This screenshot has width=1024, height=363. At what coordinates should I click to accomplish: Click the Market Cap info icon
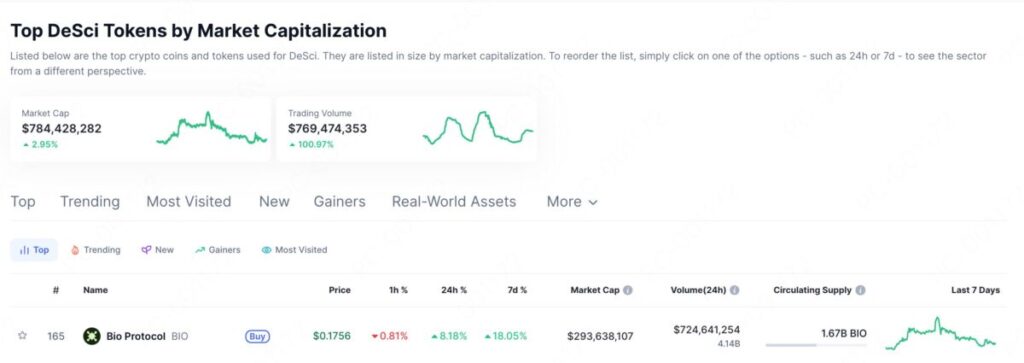tap(628, 291)
